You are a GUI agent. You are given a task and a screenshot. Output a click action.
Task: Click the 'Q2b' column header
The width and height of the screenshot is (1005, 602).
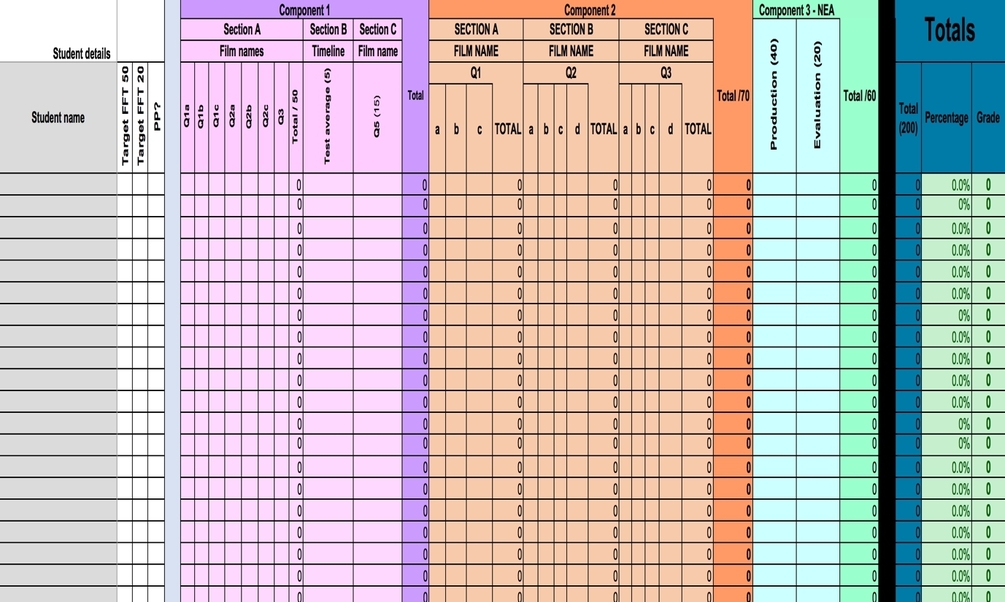click(249, 117)
